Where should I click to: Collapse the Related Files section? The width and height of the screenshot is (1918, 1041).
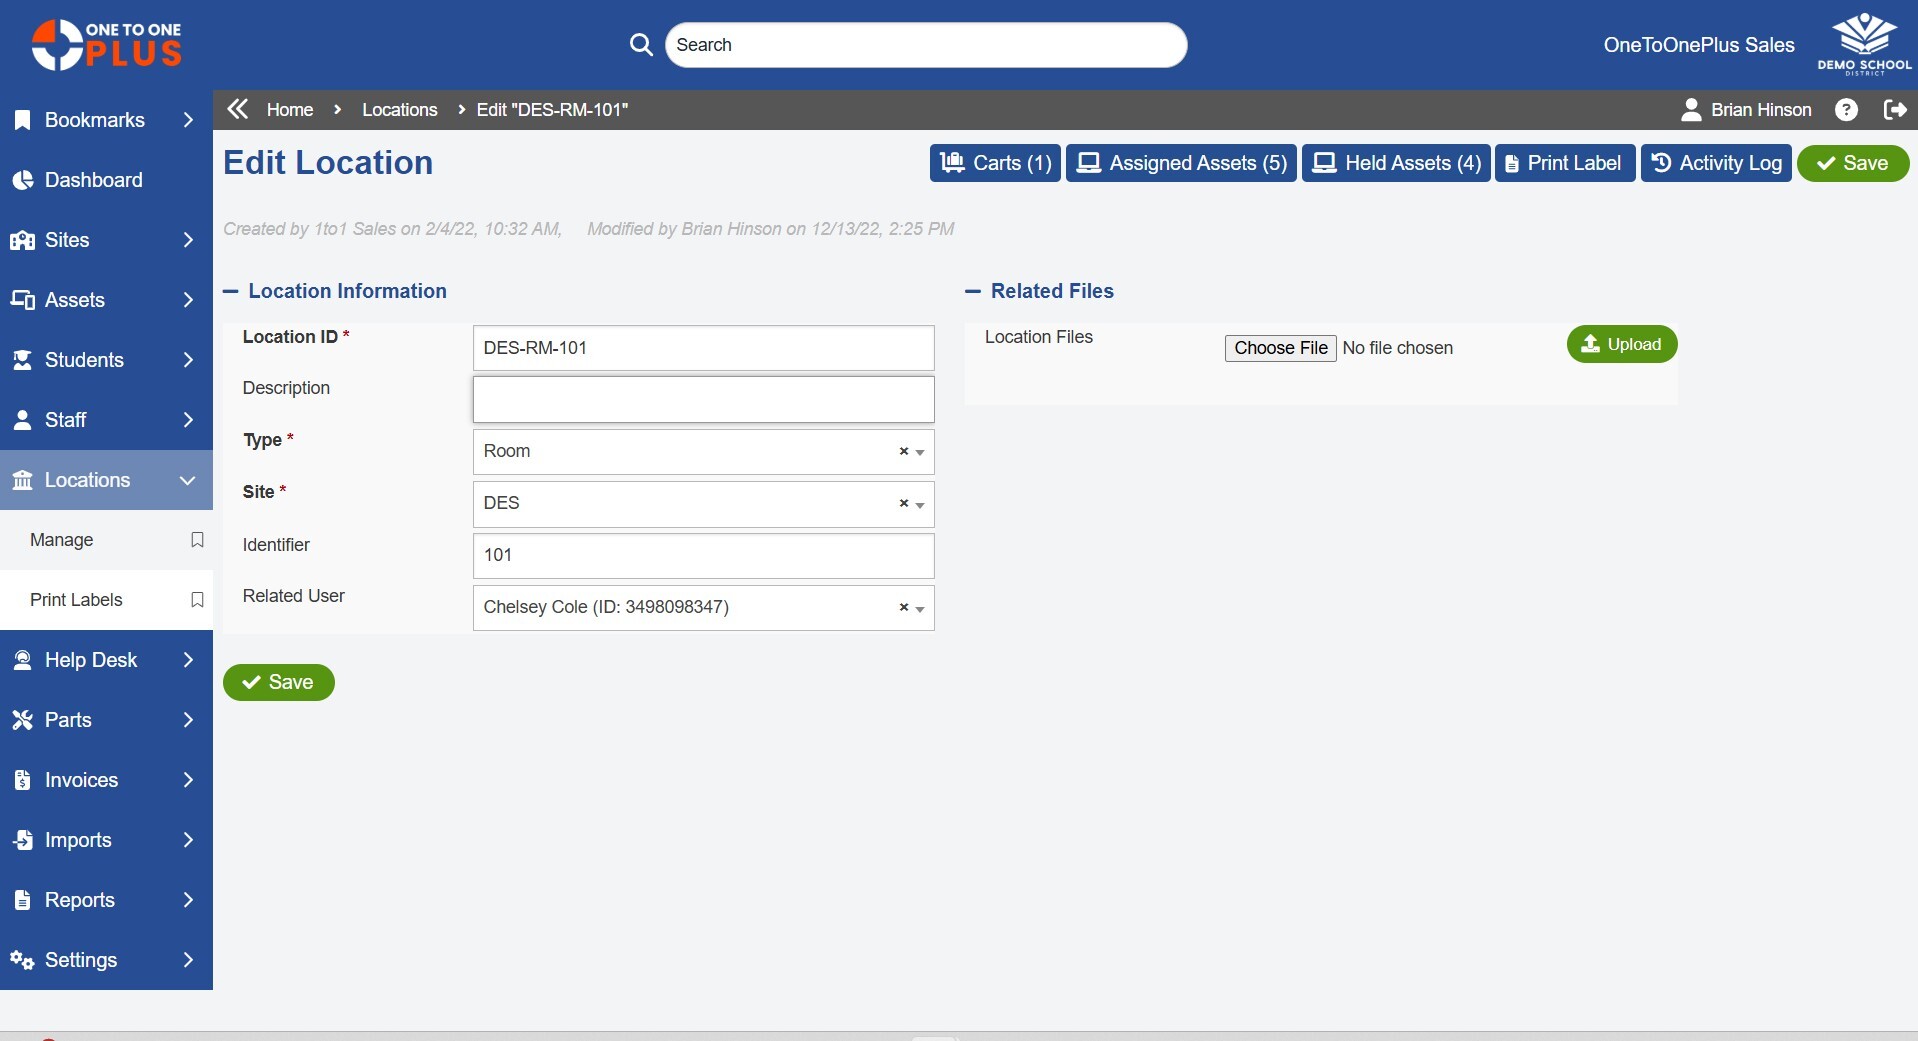pos(973,291)
